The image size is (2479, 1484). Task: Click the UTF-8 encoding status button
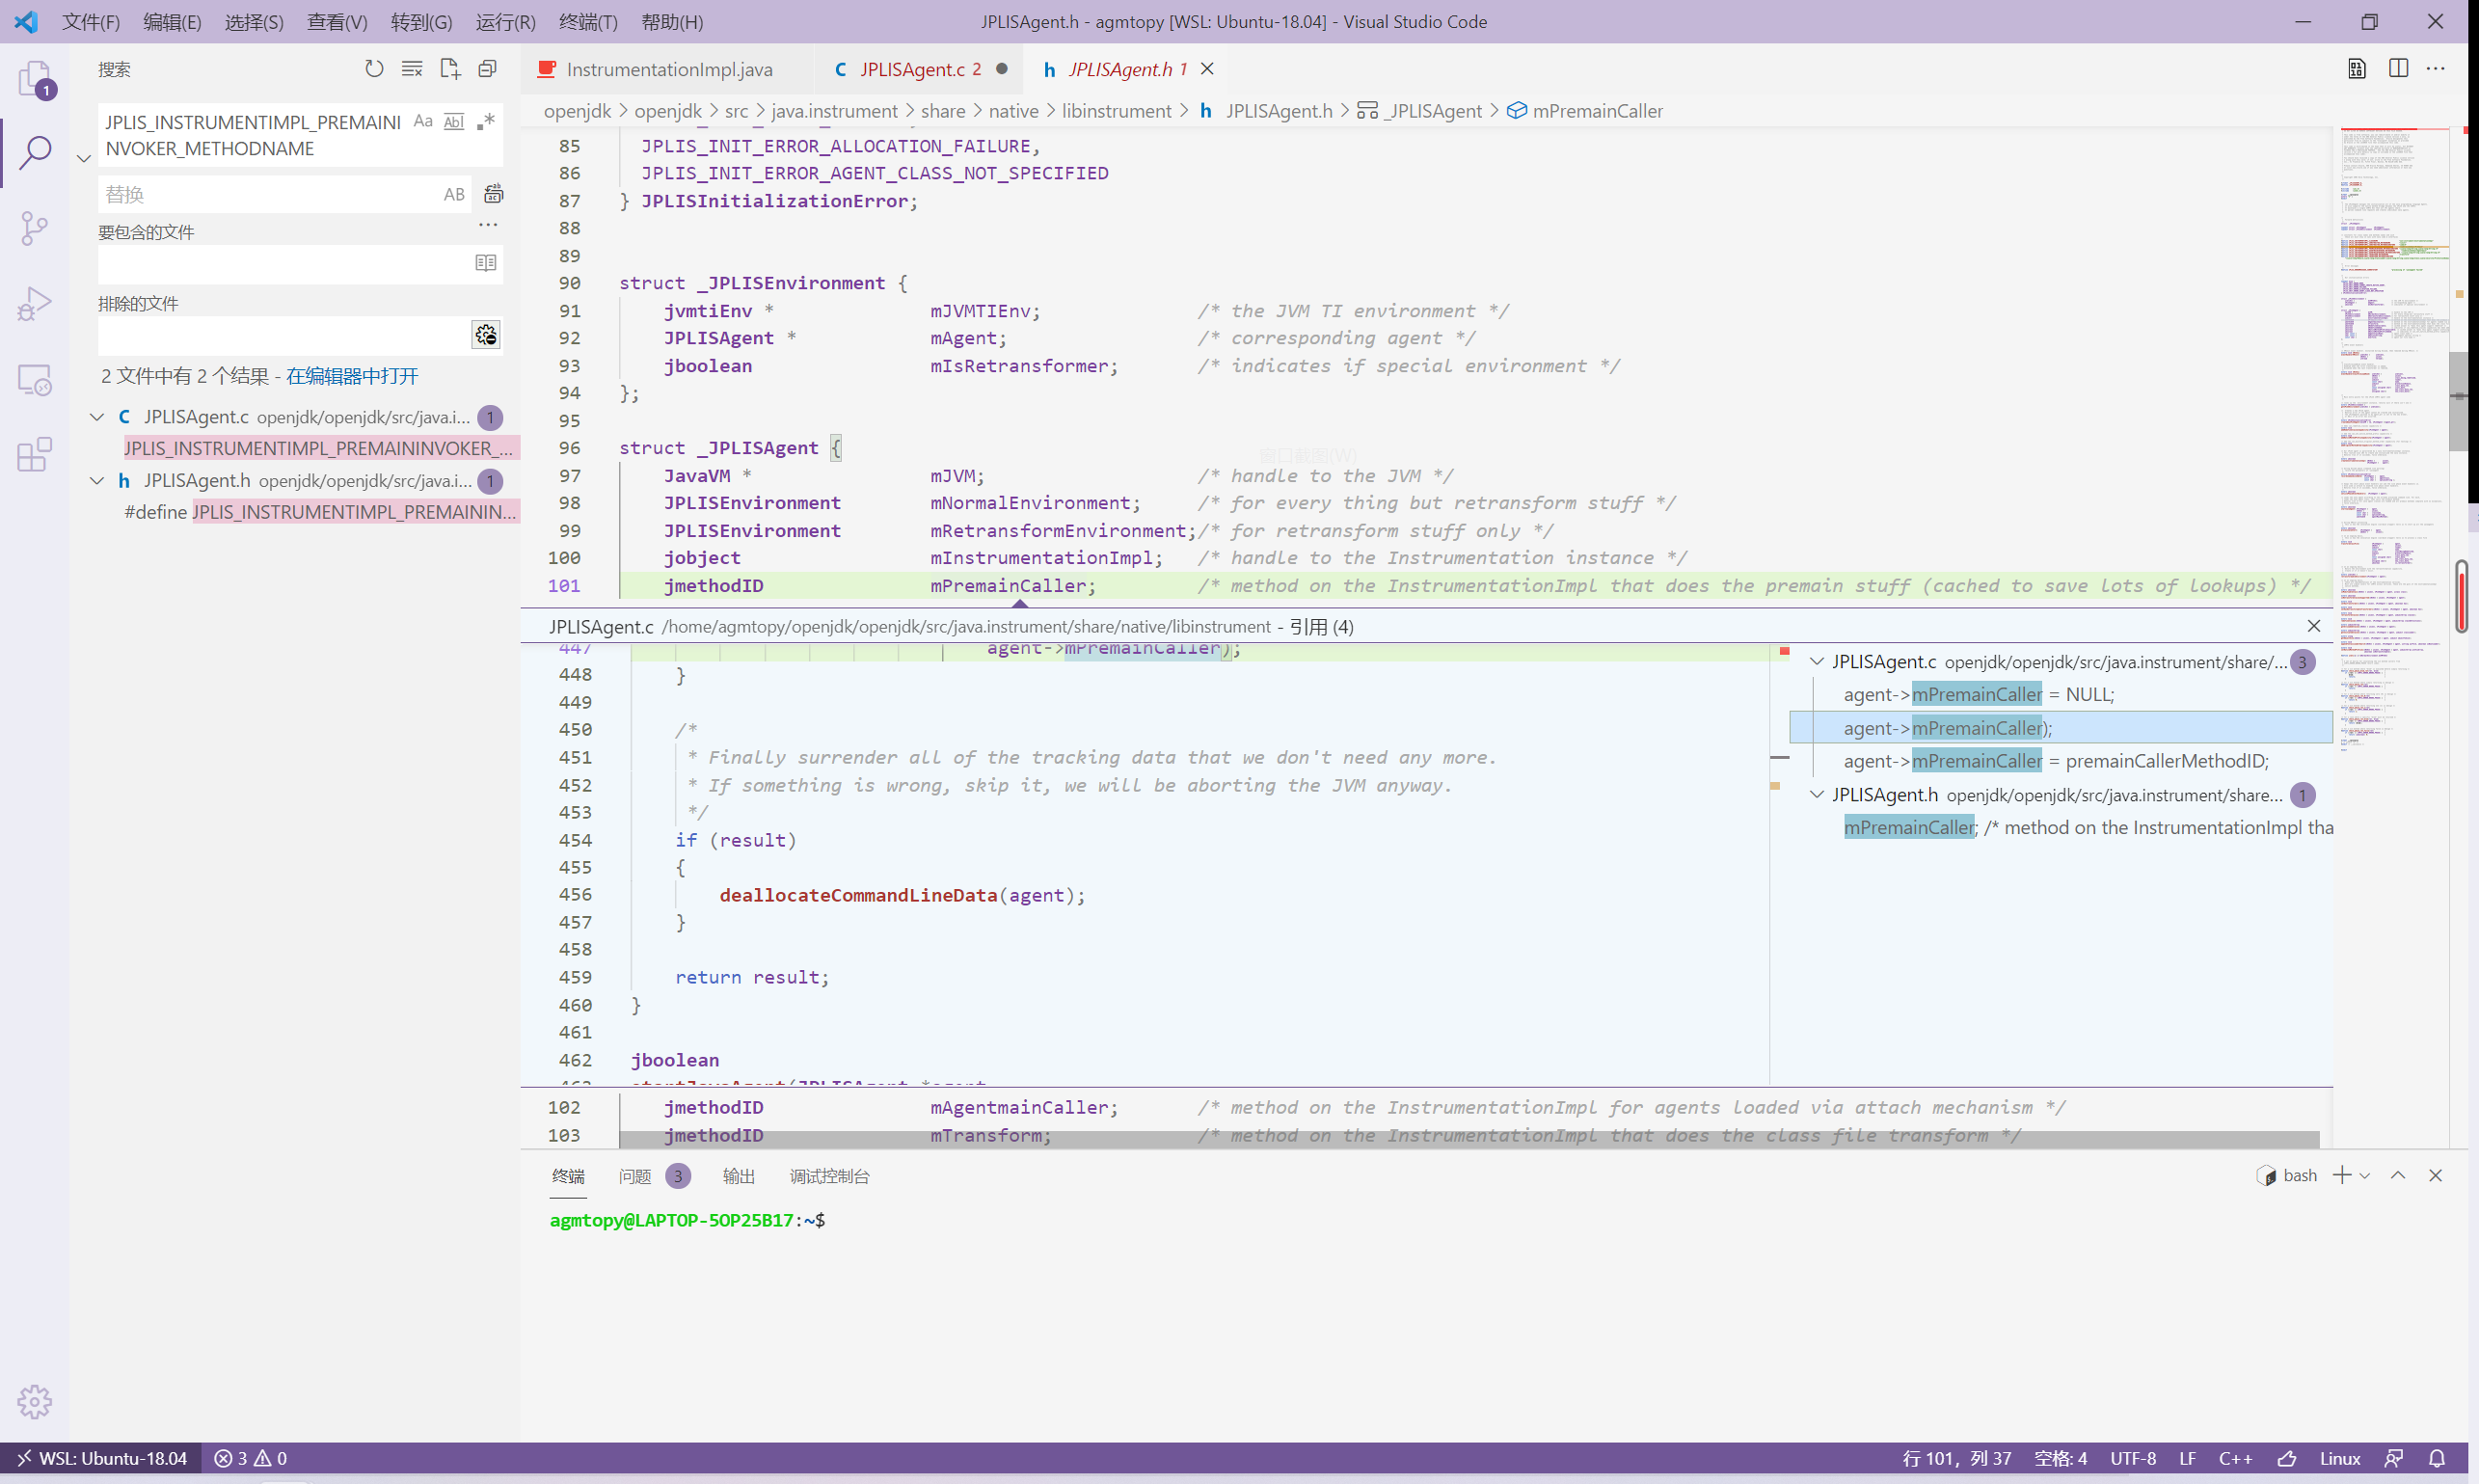pyautogui.click(x=2132, y=1459)
